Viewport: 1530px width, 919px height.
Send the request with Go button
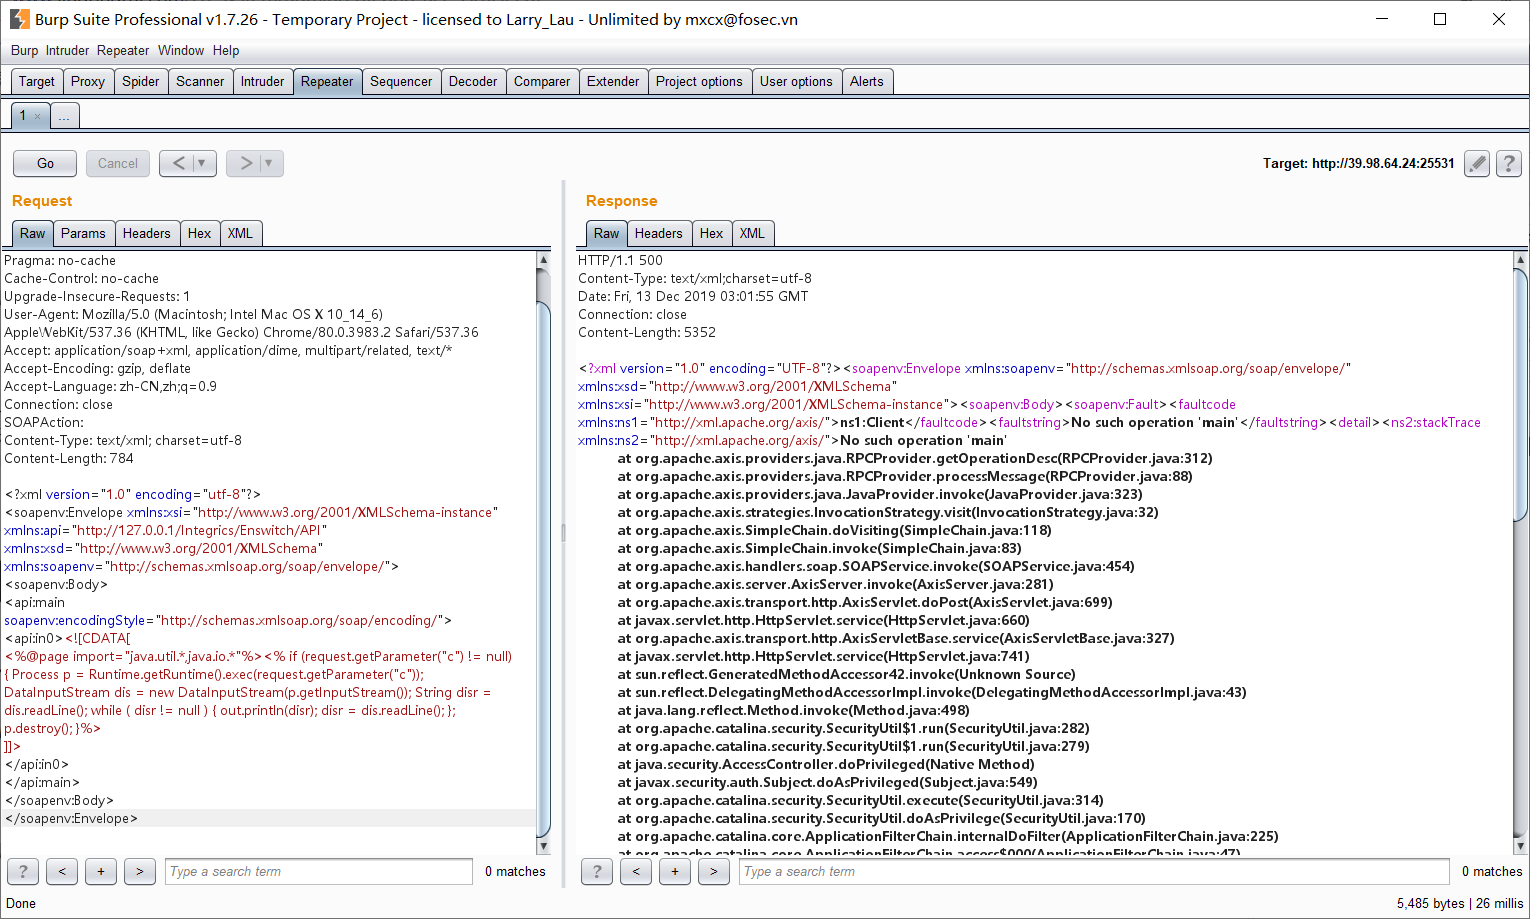(46, 163)
